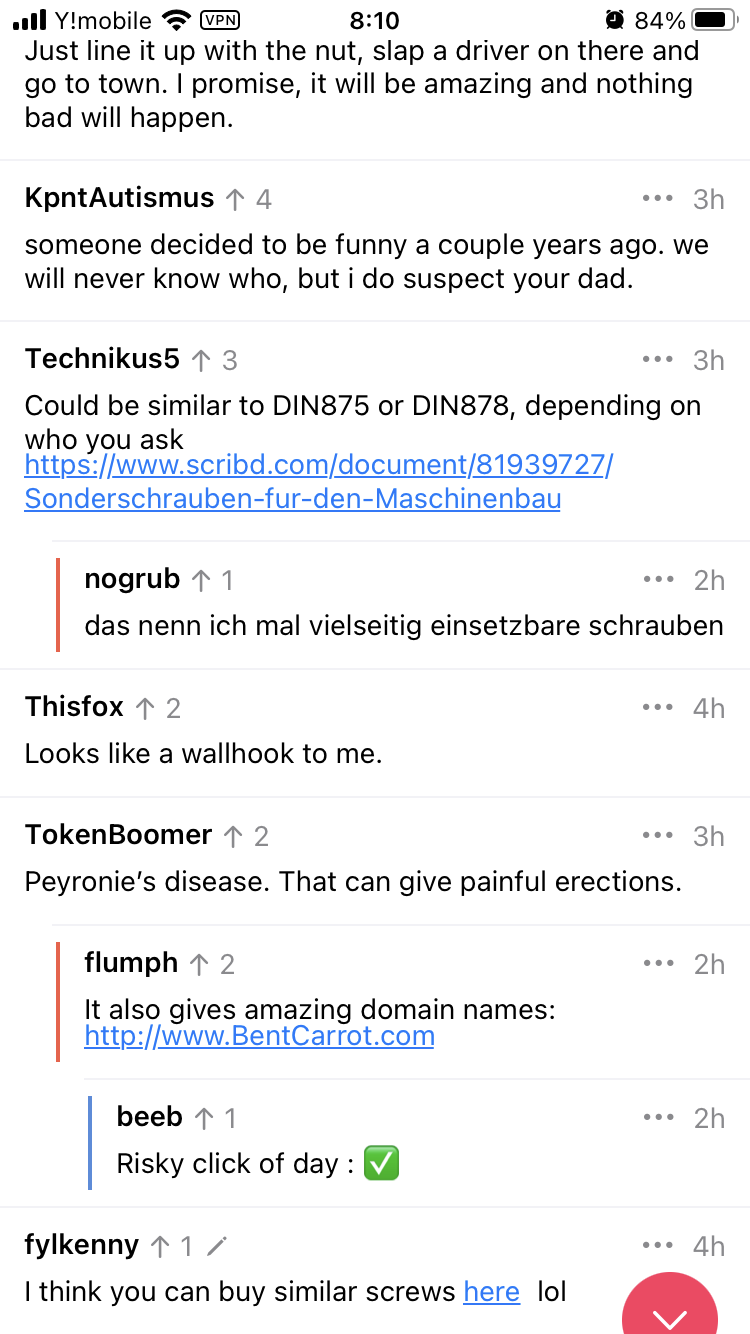Open TokenBoomer's user profile name
This screenshot has width=750, height=1334.
tap(118, 835)
